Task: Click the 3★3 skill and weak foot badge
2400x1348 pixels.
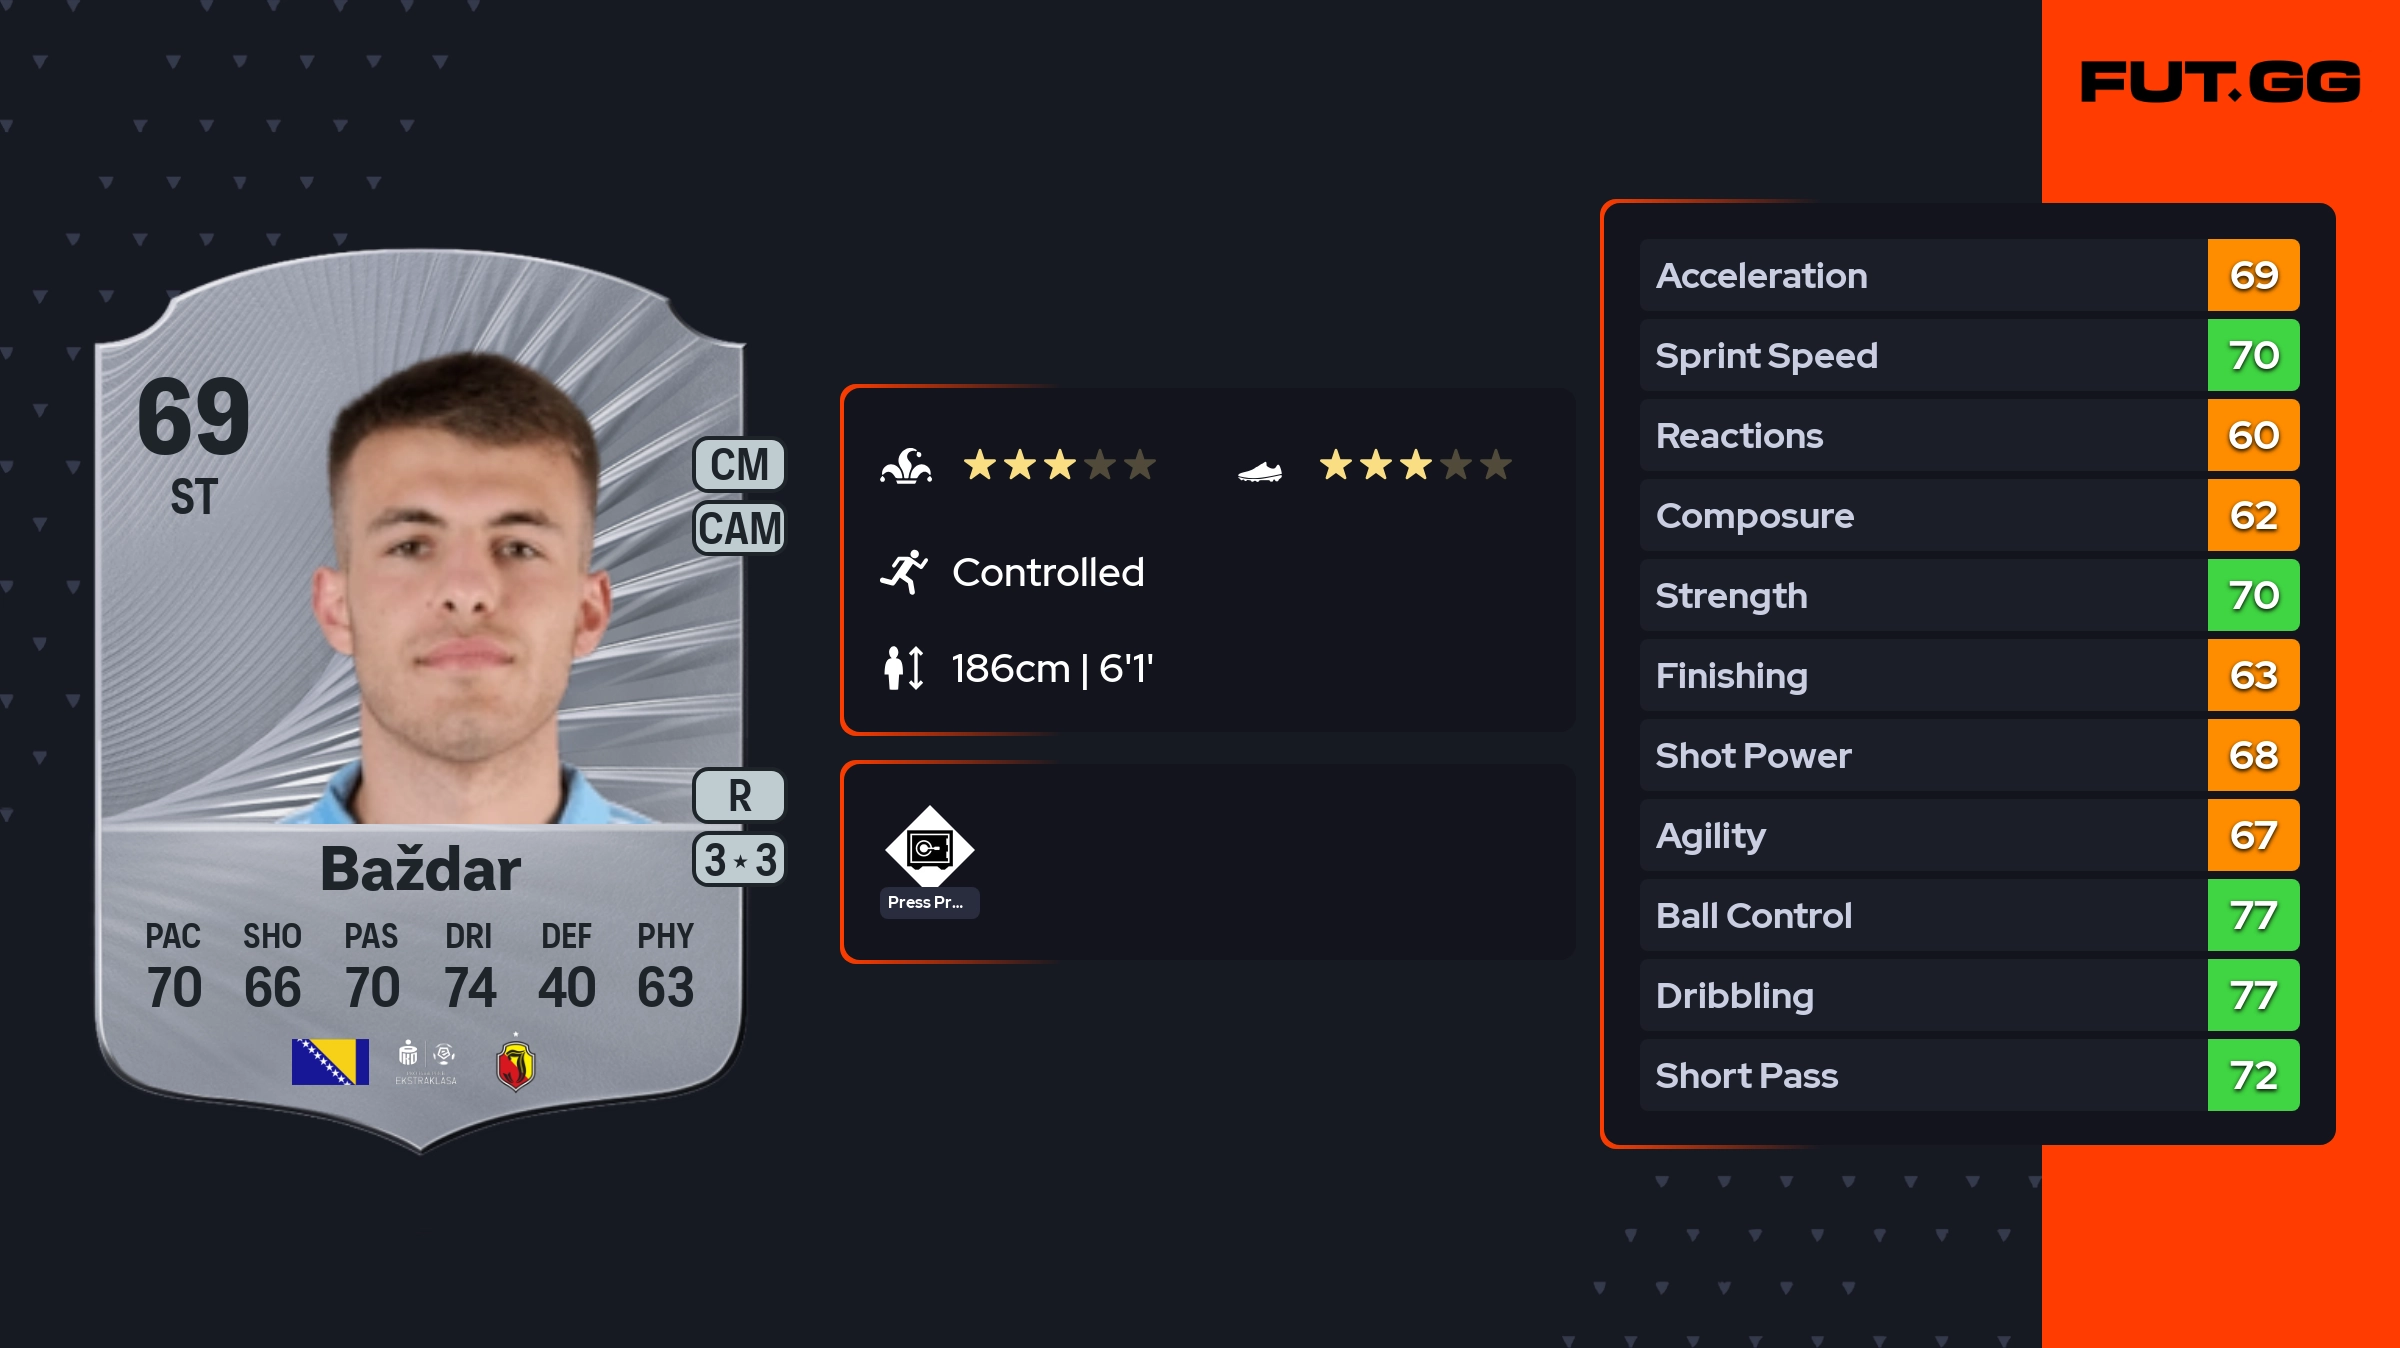Action: click(x=739, y=860)
